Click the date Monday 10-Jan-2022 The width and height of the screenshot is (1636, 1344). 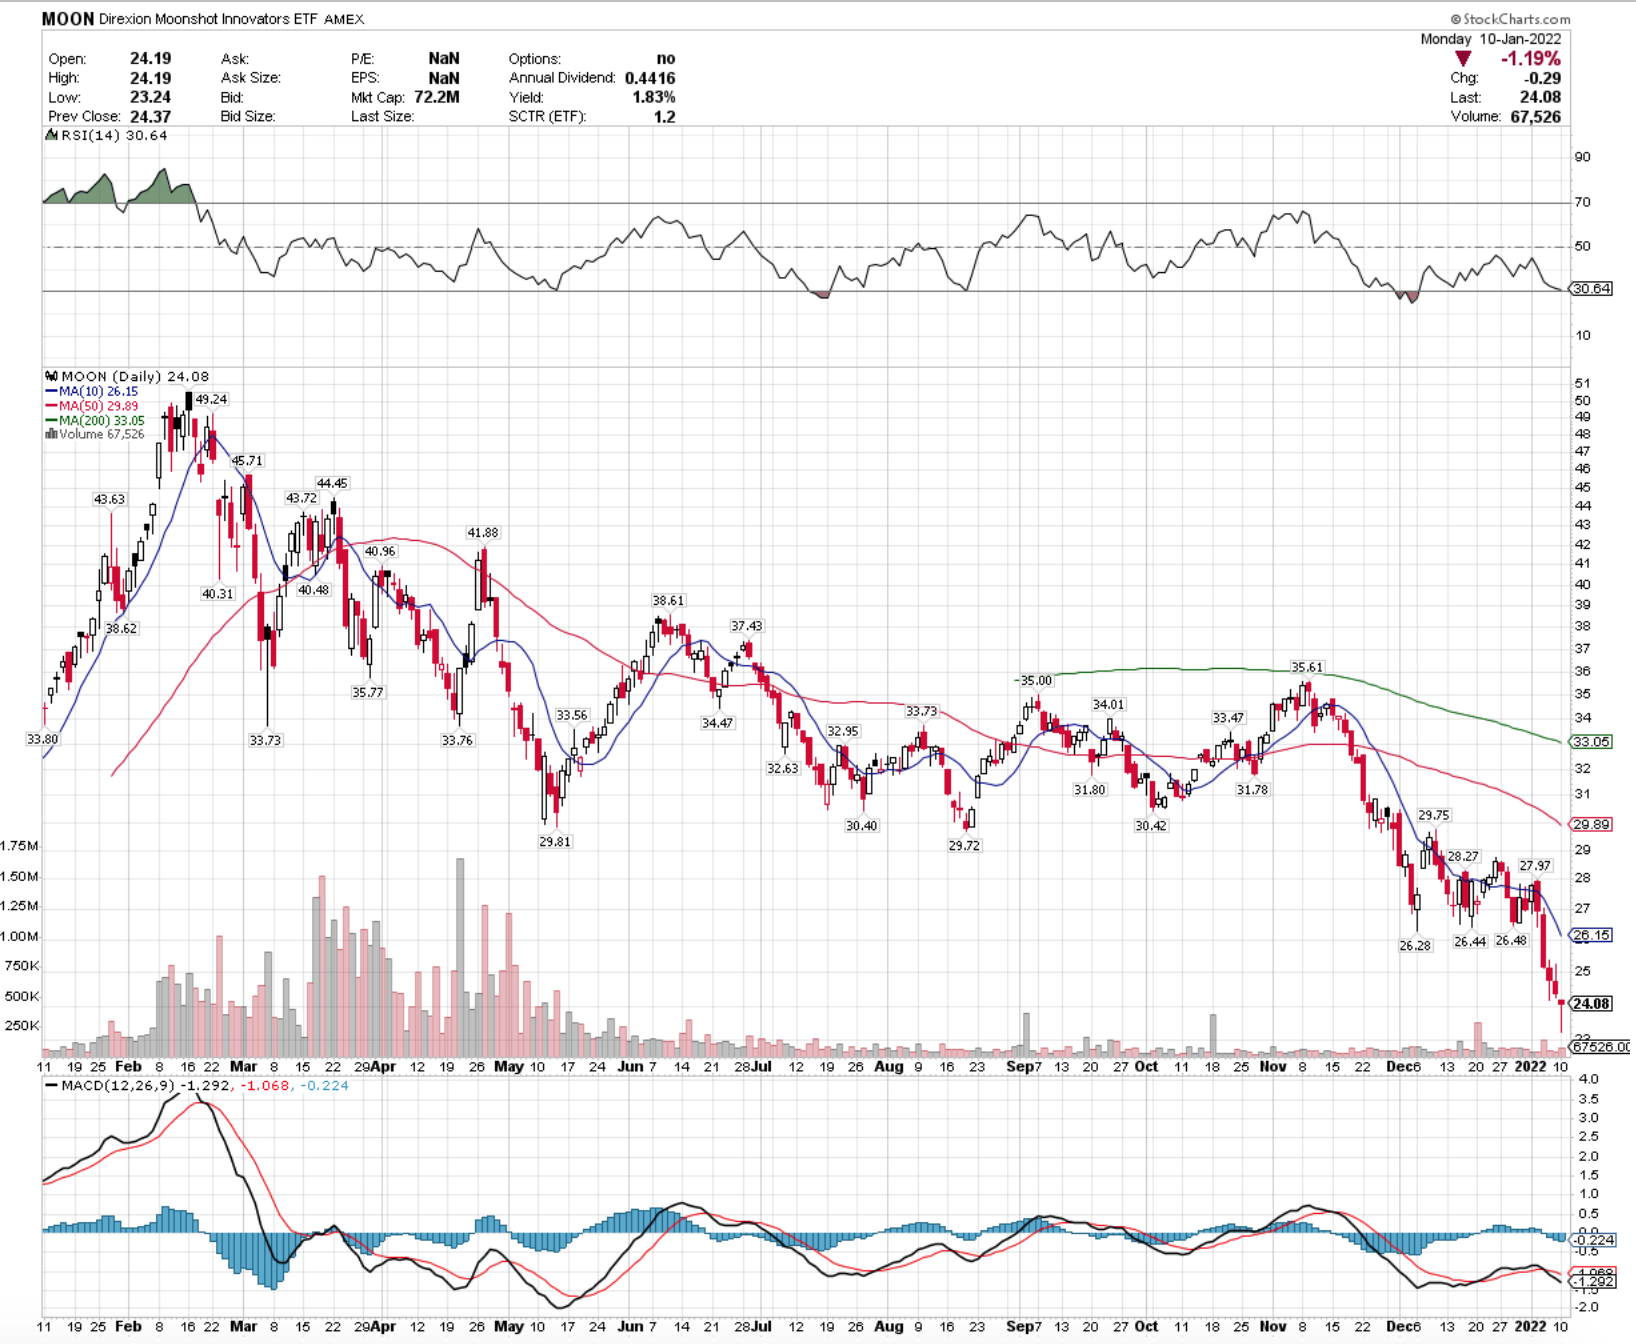tap(1491, 39)
